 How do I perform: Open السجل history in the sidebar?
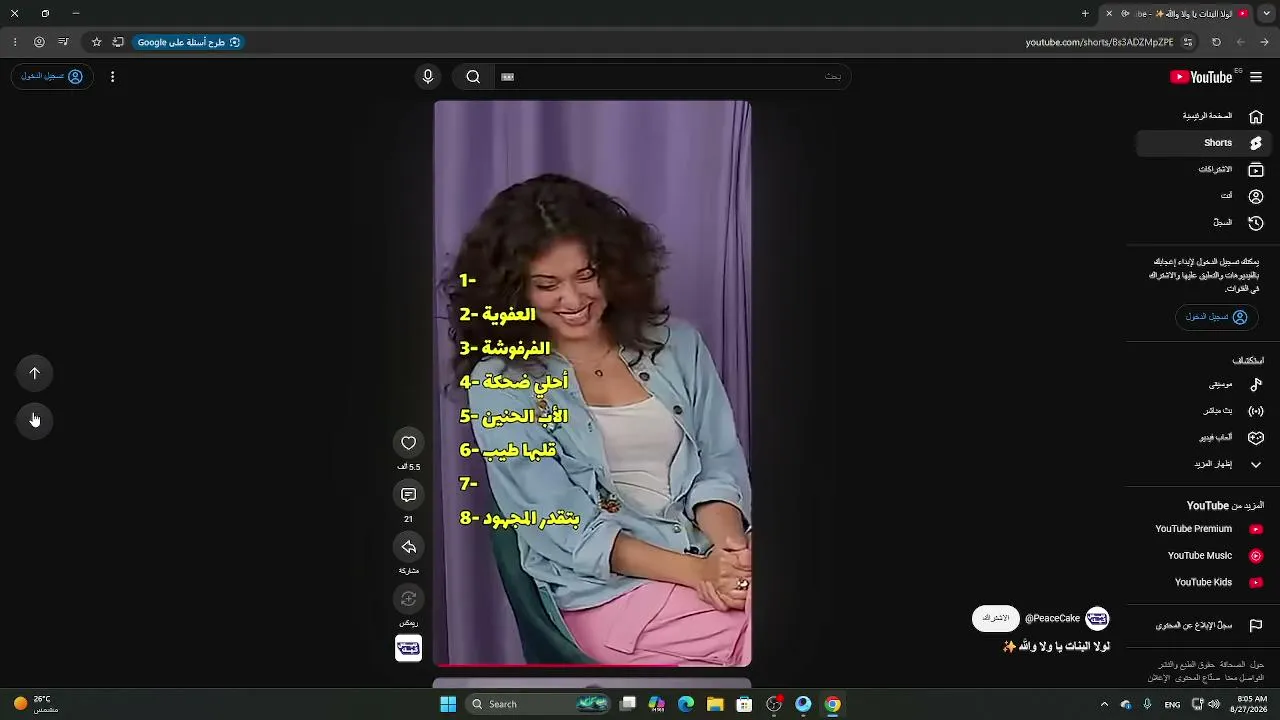coord(1203,223)
